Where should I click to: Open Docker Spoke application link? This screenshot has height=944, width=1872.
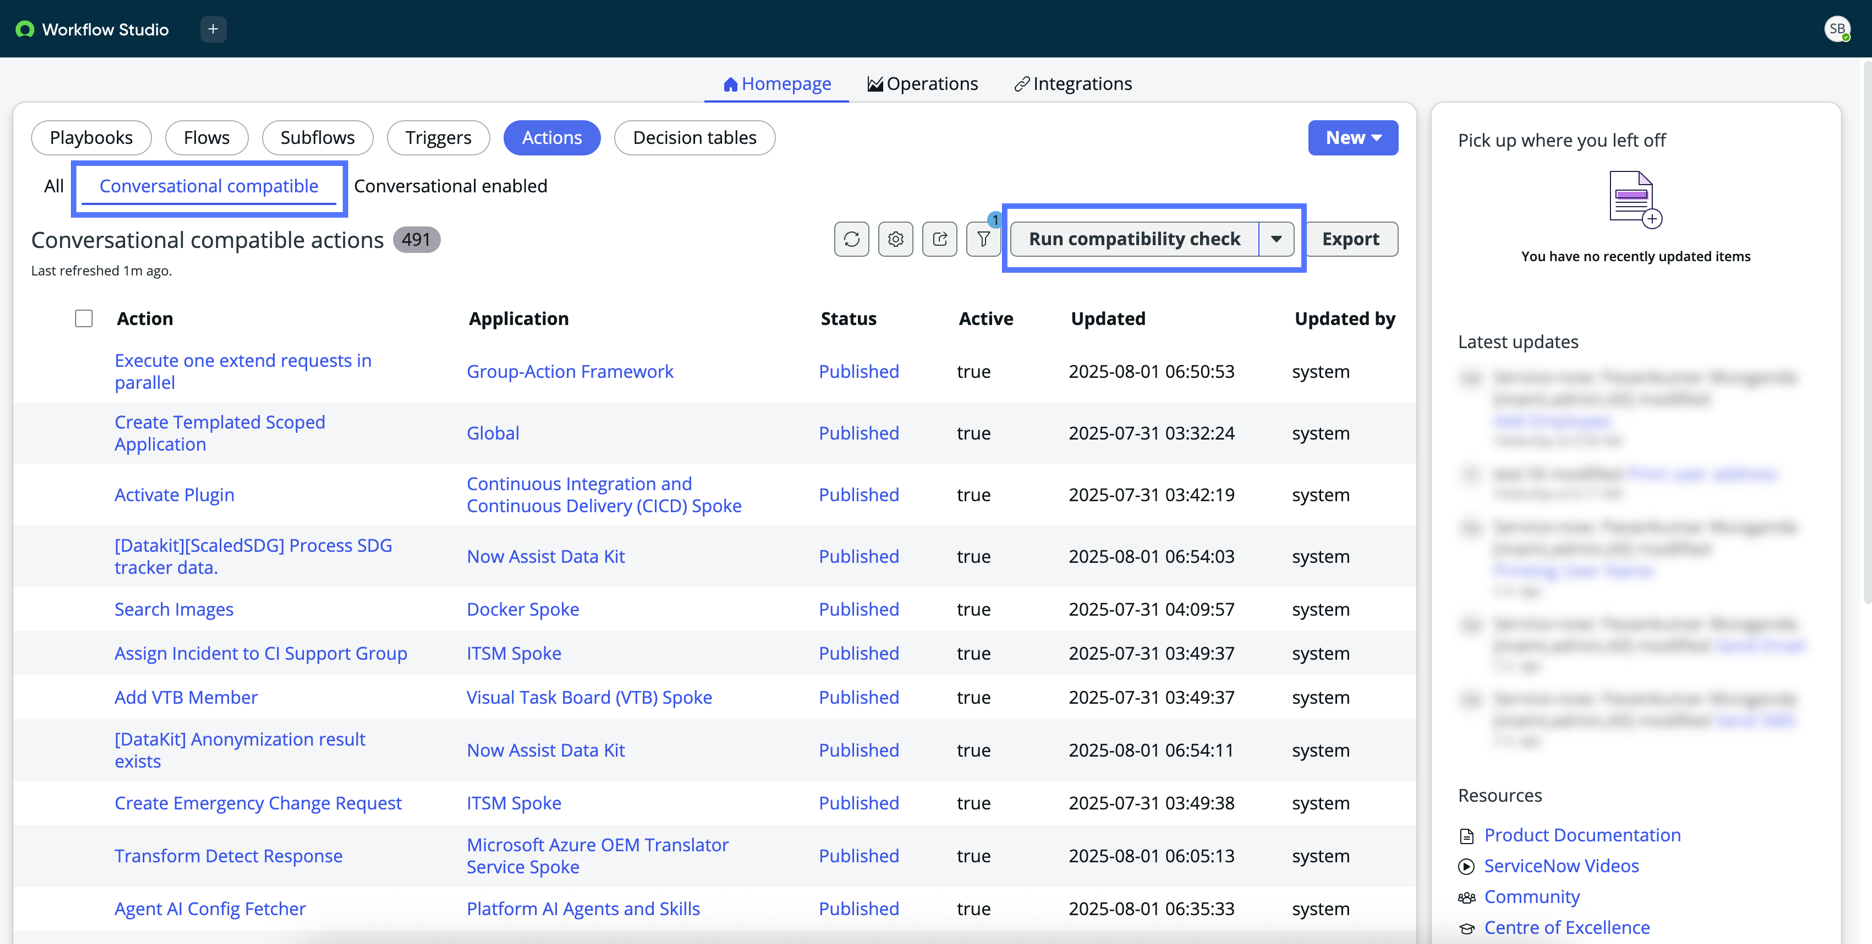pyautogui.click(x=523, y=609)
